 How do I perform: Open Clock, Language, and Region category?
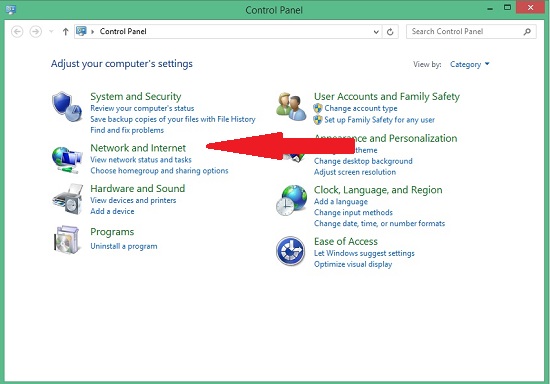(378, 190)
